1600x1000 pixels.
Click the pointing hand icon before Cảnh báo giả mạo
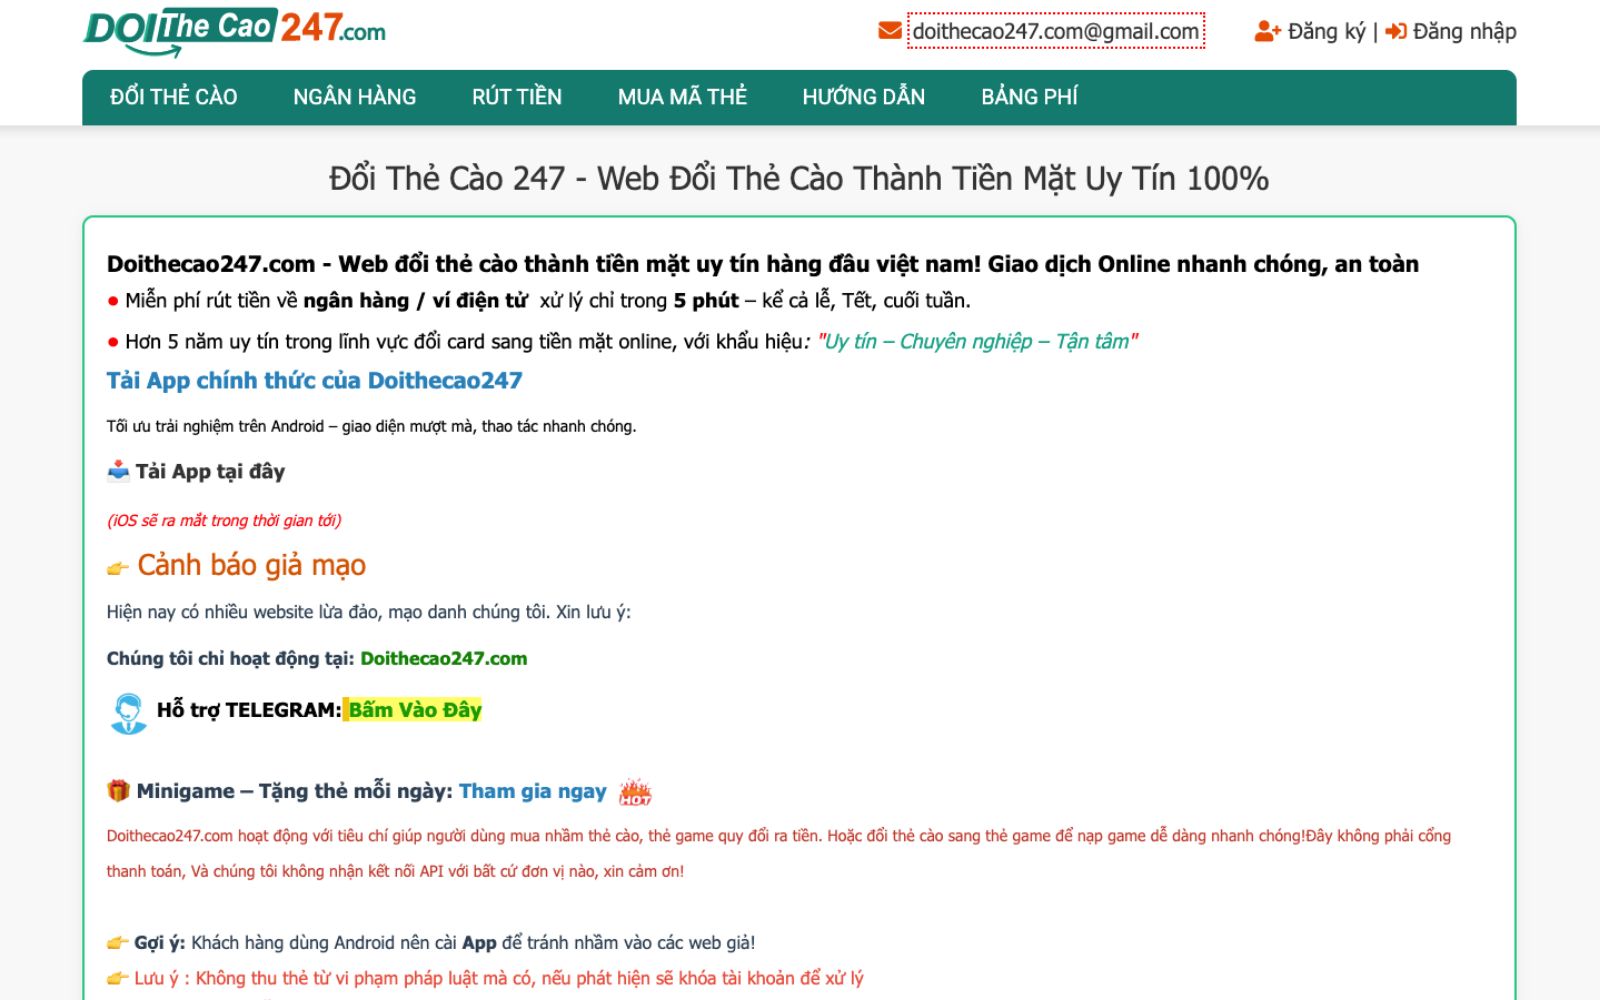(118, 566)
